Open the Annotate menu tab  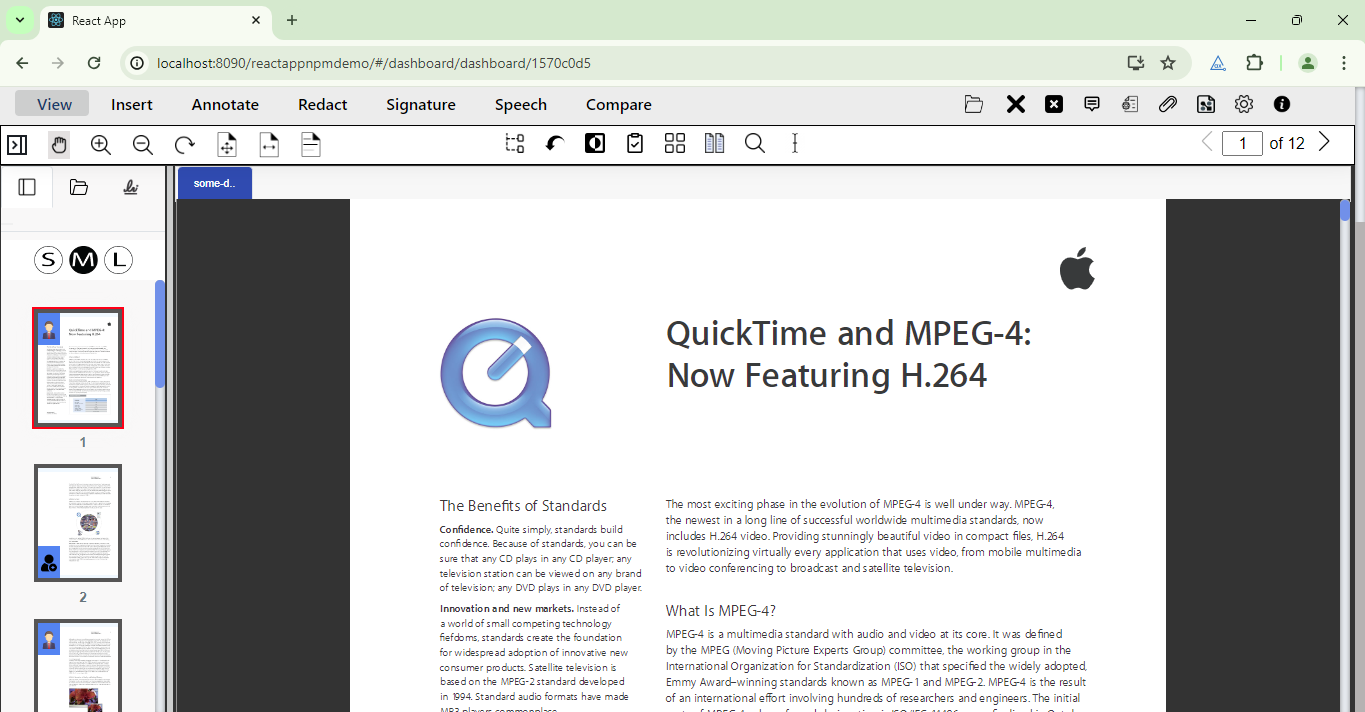tap(225, 104)
